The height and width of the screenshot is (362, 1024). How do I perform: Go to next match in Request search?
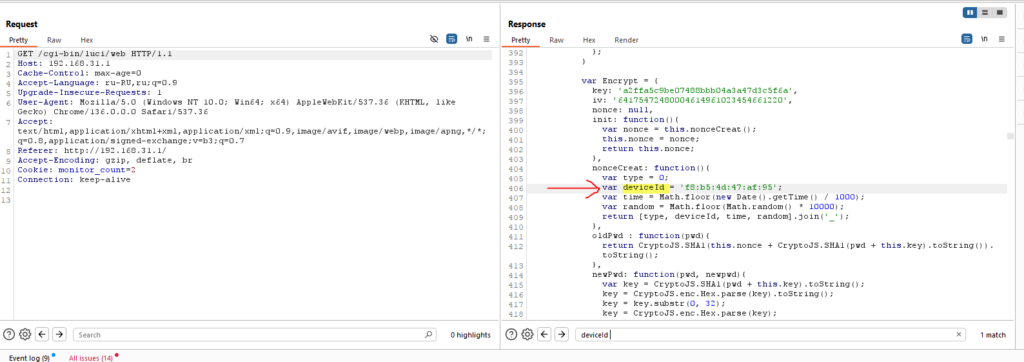(59, 335)
